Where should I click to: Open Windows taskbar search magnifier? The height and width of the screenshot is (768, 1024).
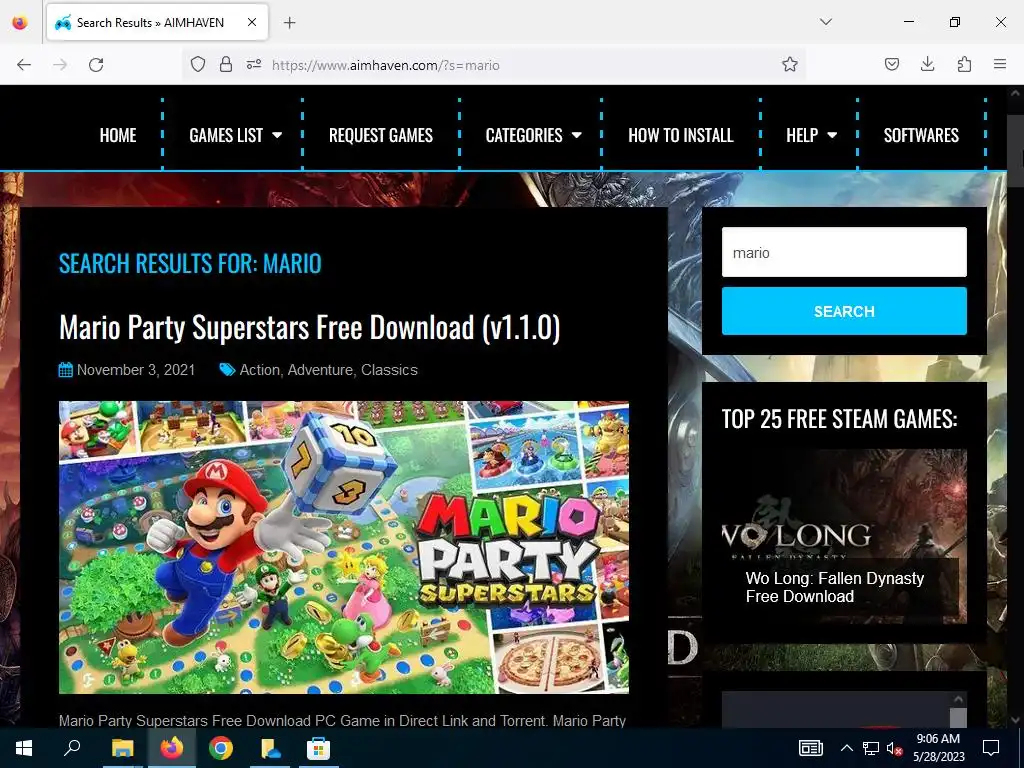click(72, 748)
